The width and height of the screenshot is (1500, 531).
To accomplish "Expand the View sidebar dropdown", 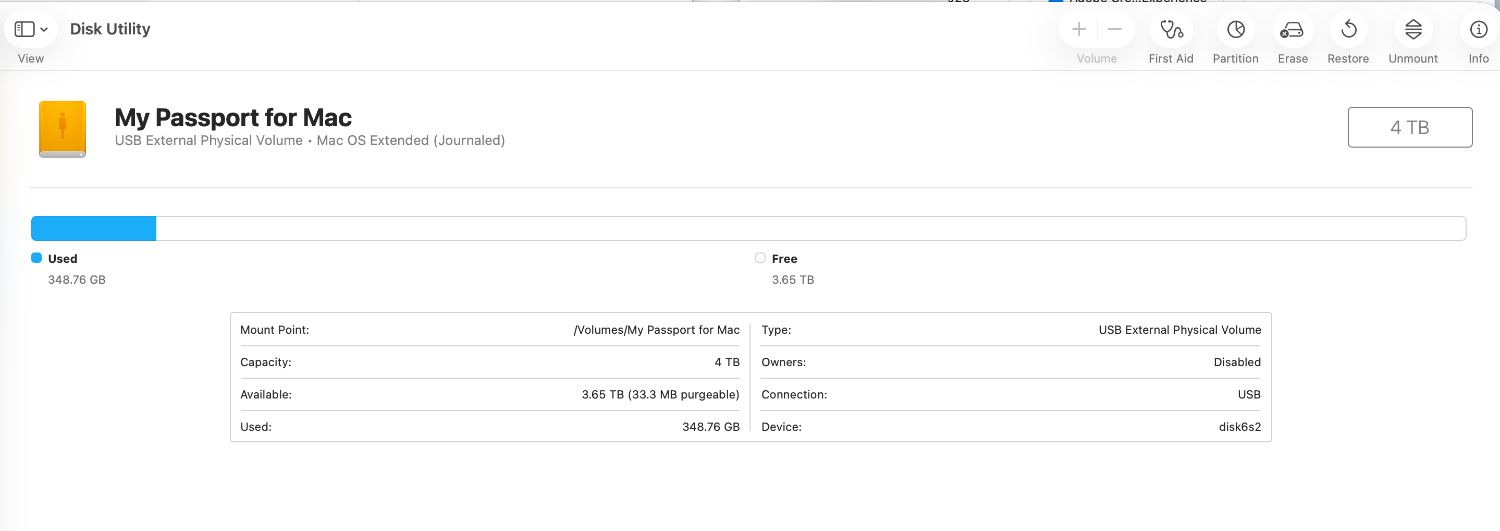I will [31, 30].
